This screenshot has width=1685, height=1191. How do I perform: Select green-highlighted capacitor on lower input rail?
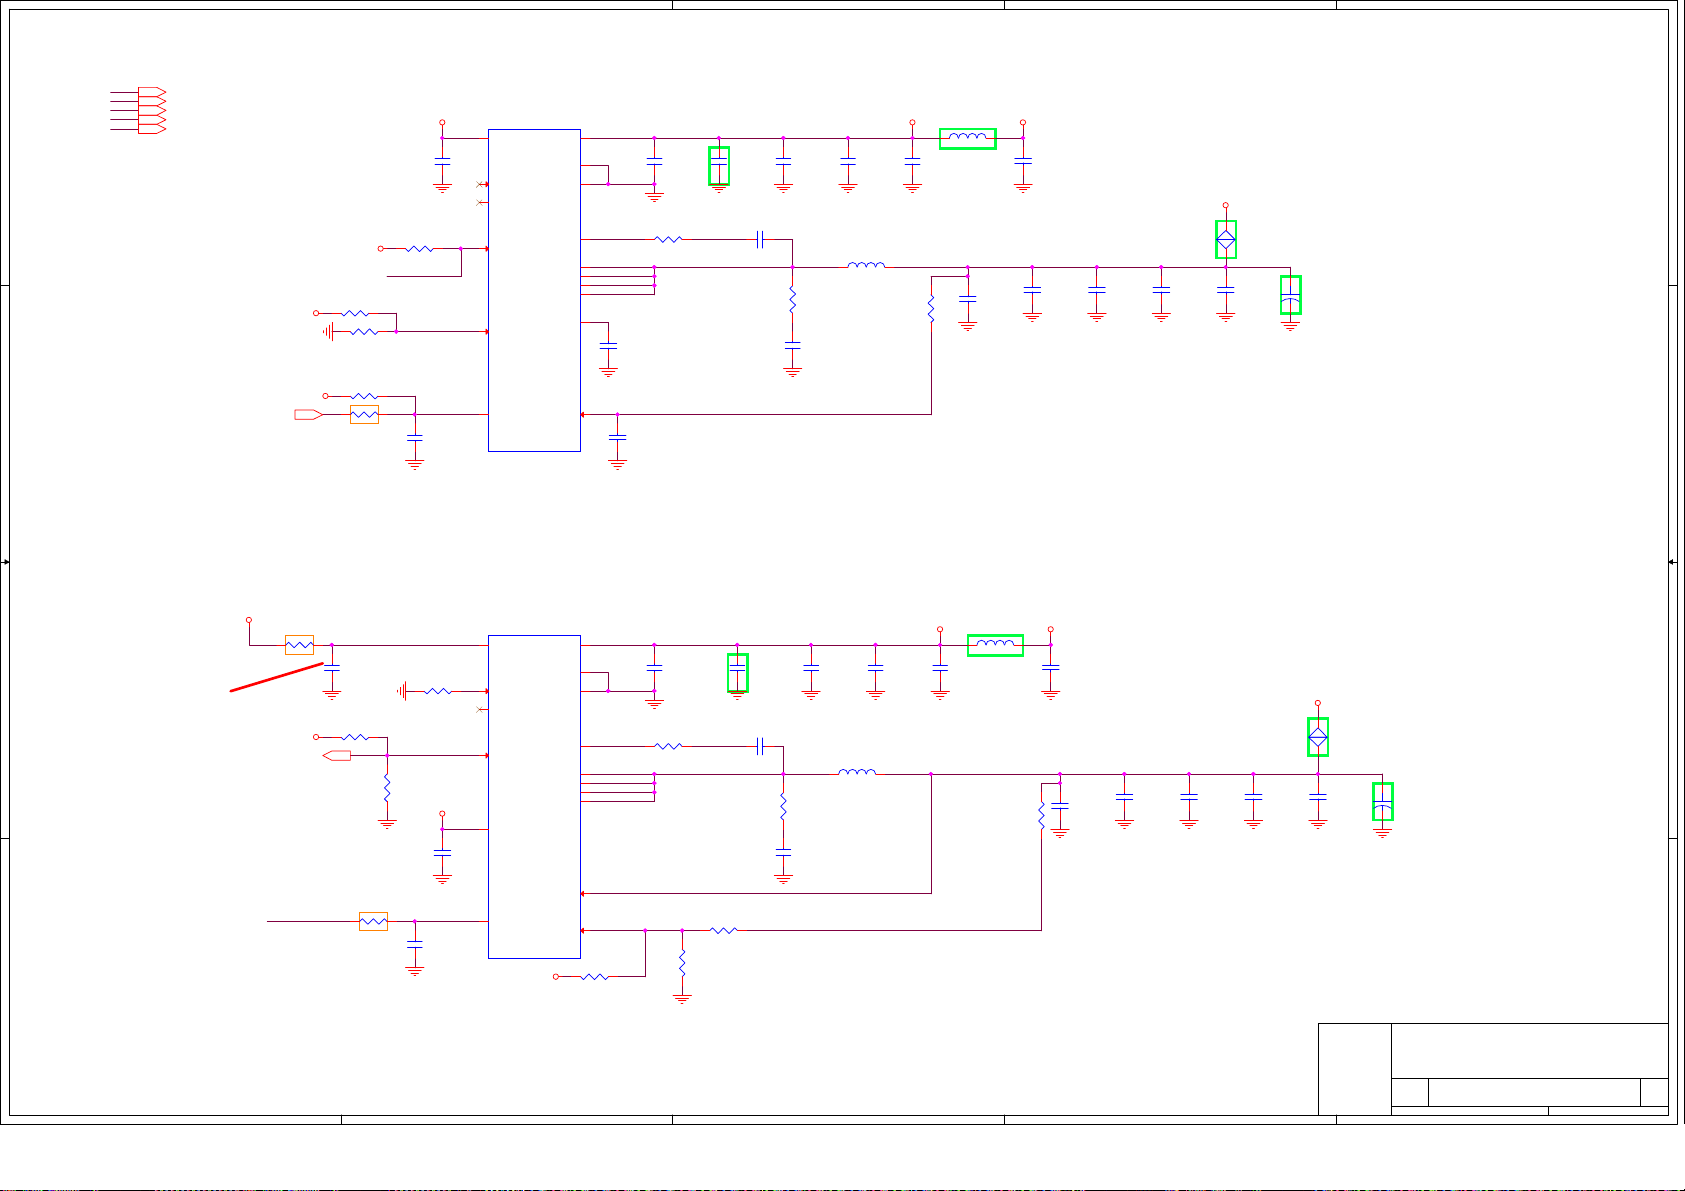[x=738, y=673]
